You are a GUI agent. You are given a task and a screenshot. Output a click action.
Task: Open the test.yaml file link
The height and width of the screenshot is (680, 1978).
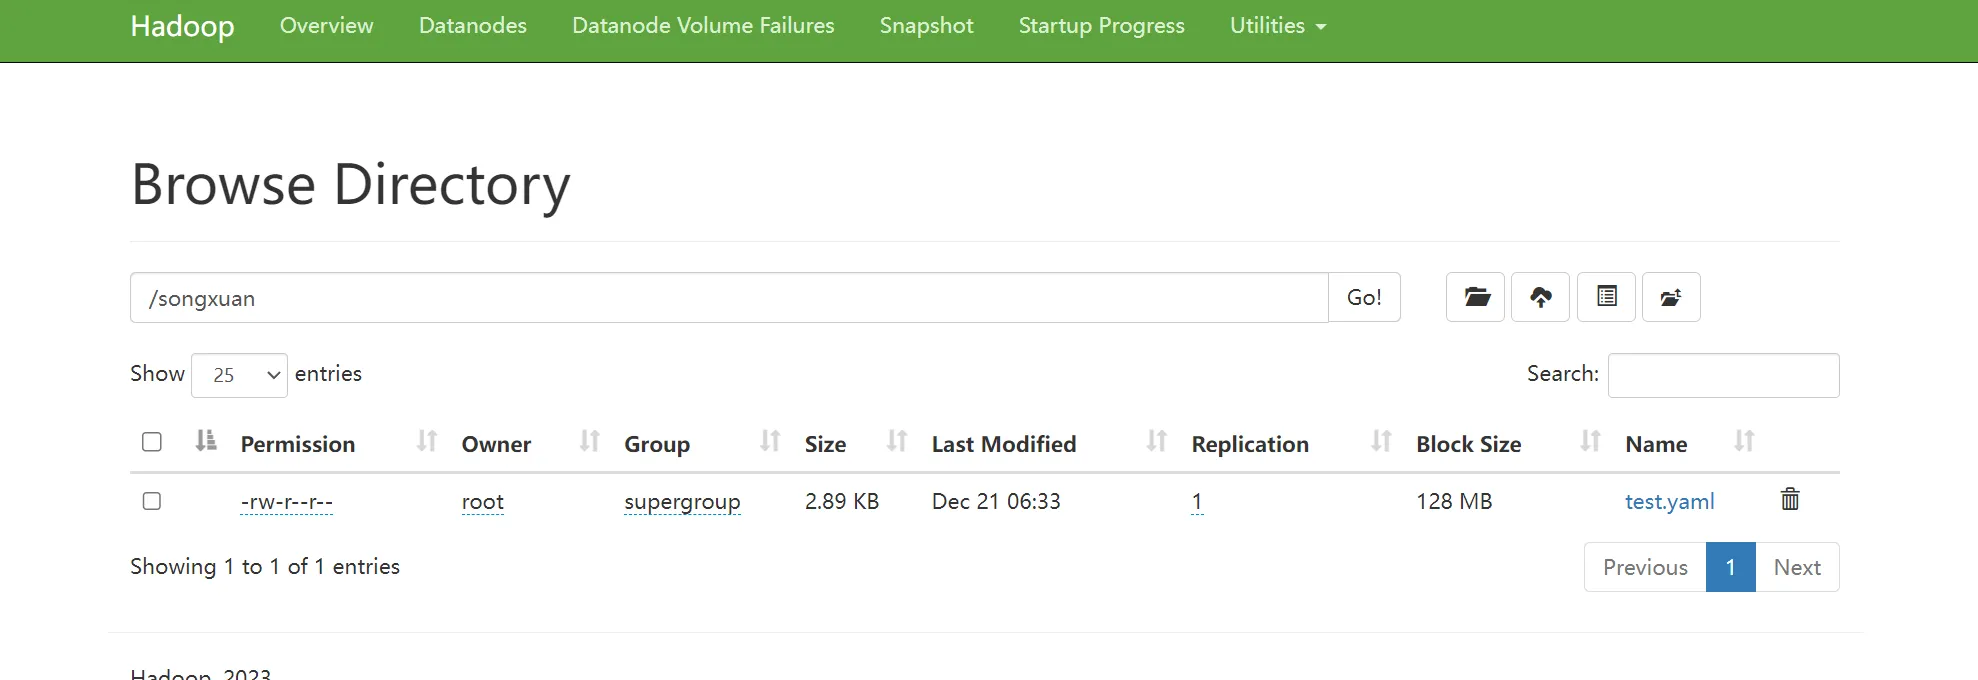click(x=1669, y=502)
